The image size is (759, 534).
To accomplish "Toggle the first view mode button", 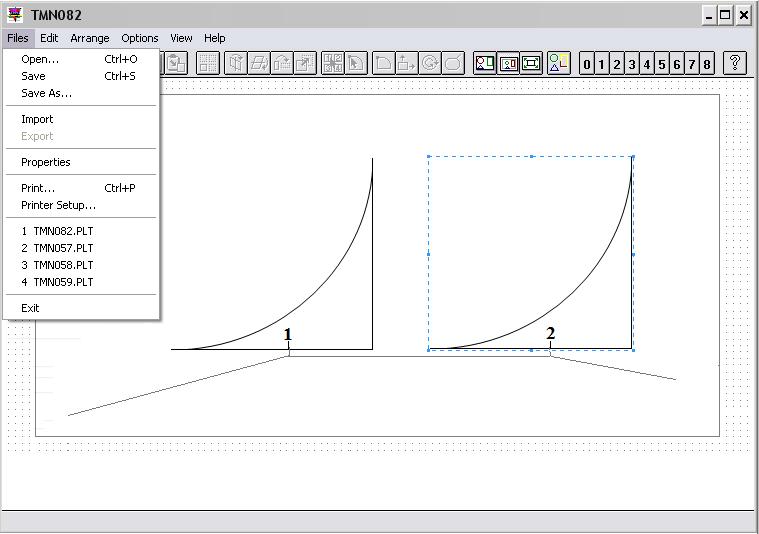I will (x=485, y=63).
